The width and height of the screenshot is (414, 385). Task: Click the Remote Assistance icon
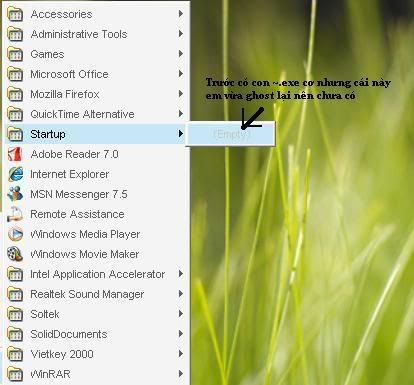(15, 214)
